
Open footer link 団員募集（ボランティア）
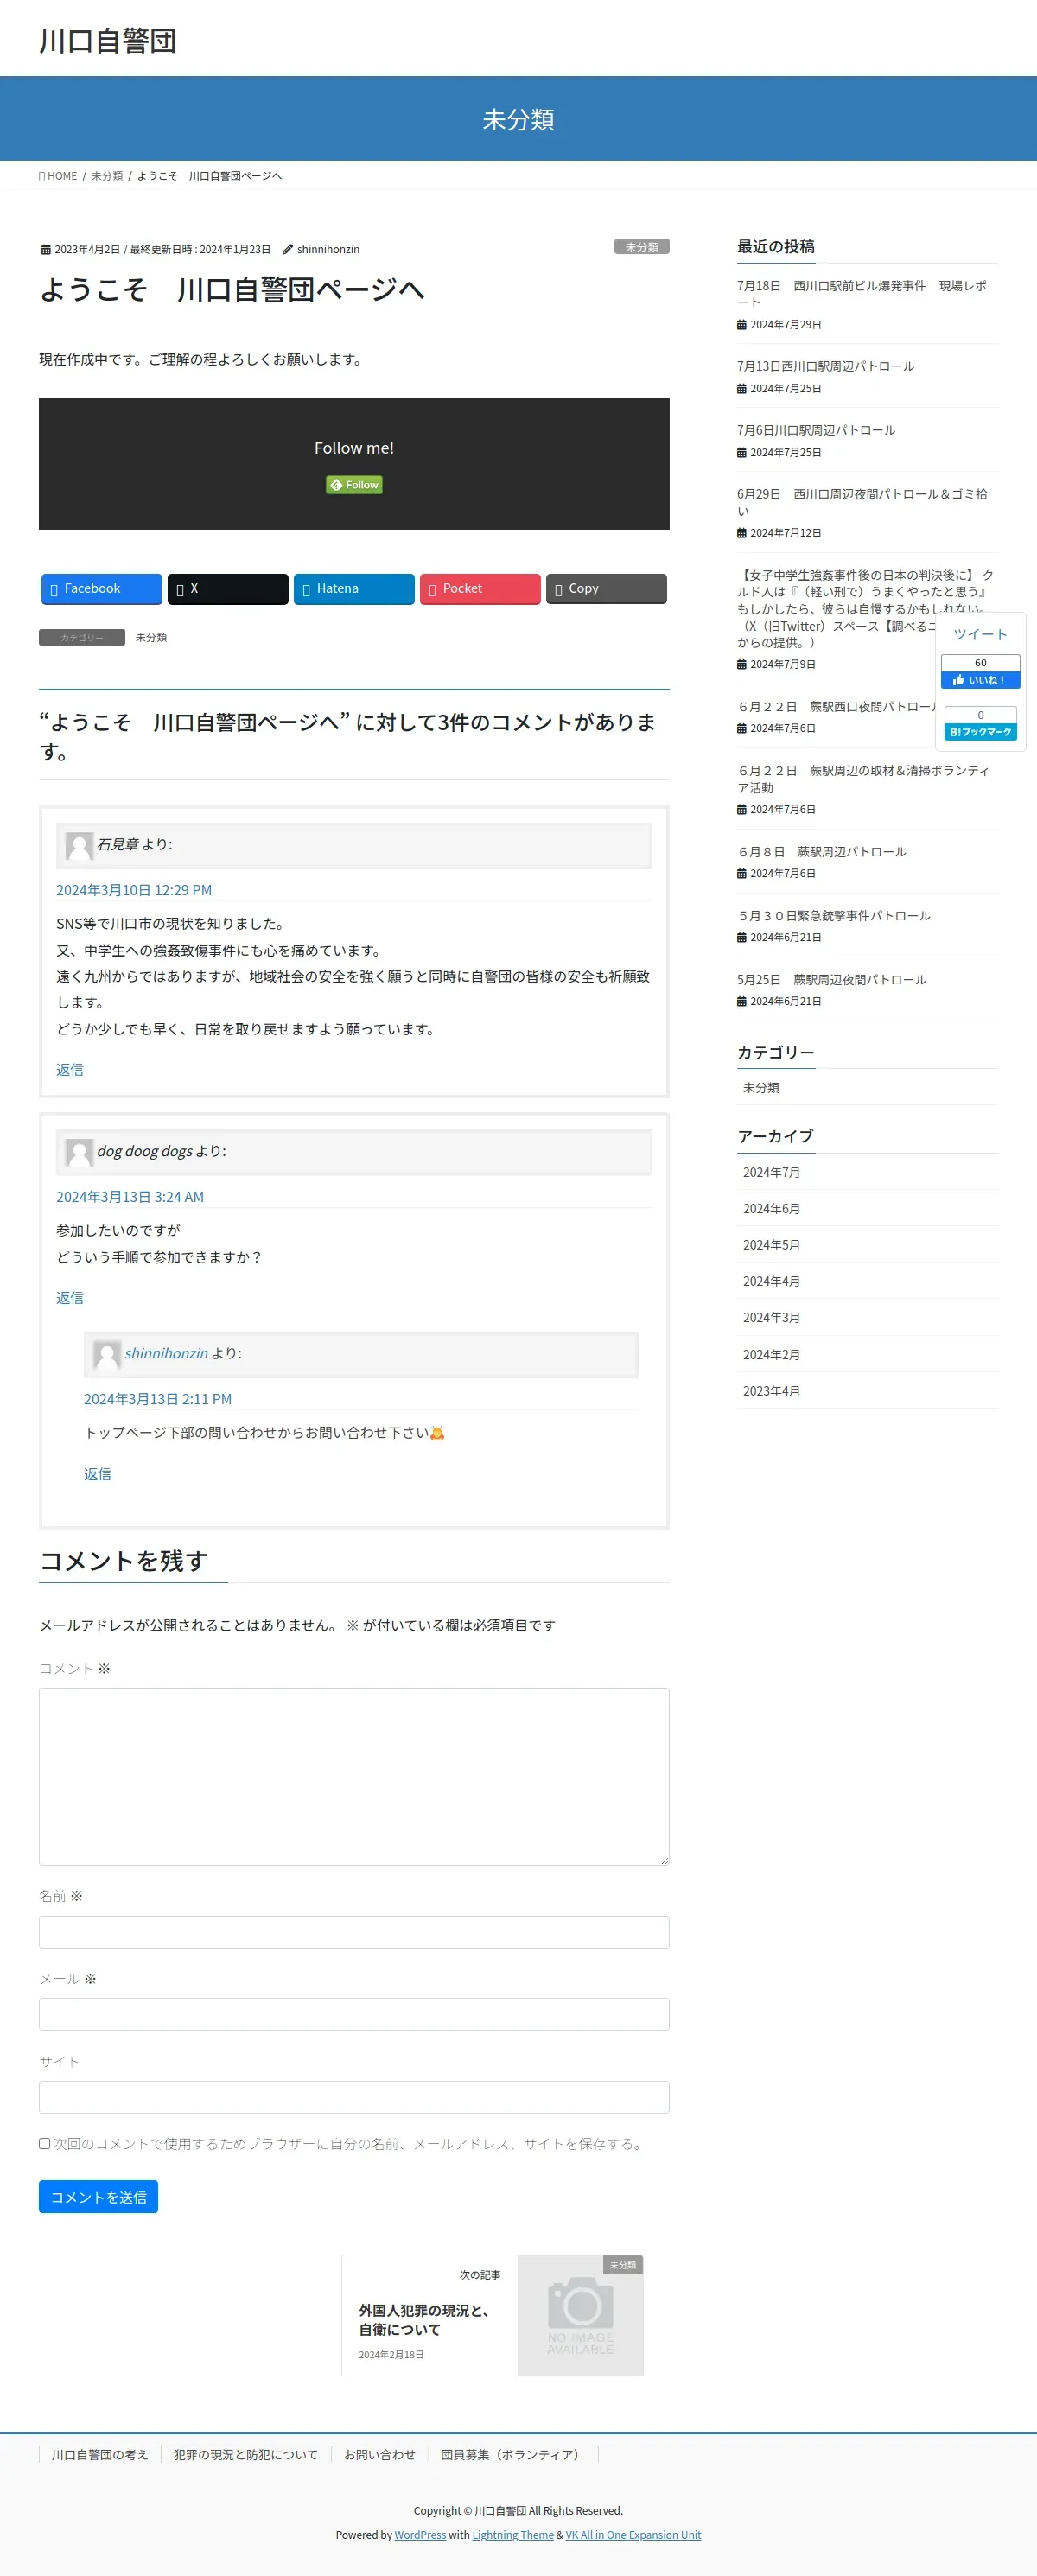513,2455
